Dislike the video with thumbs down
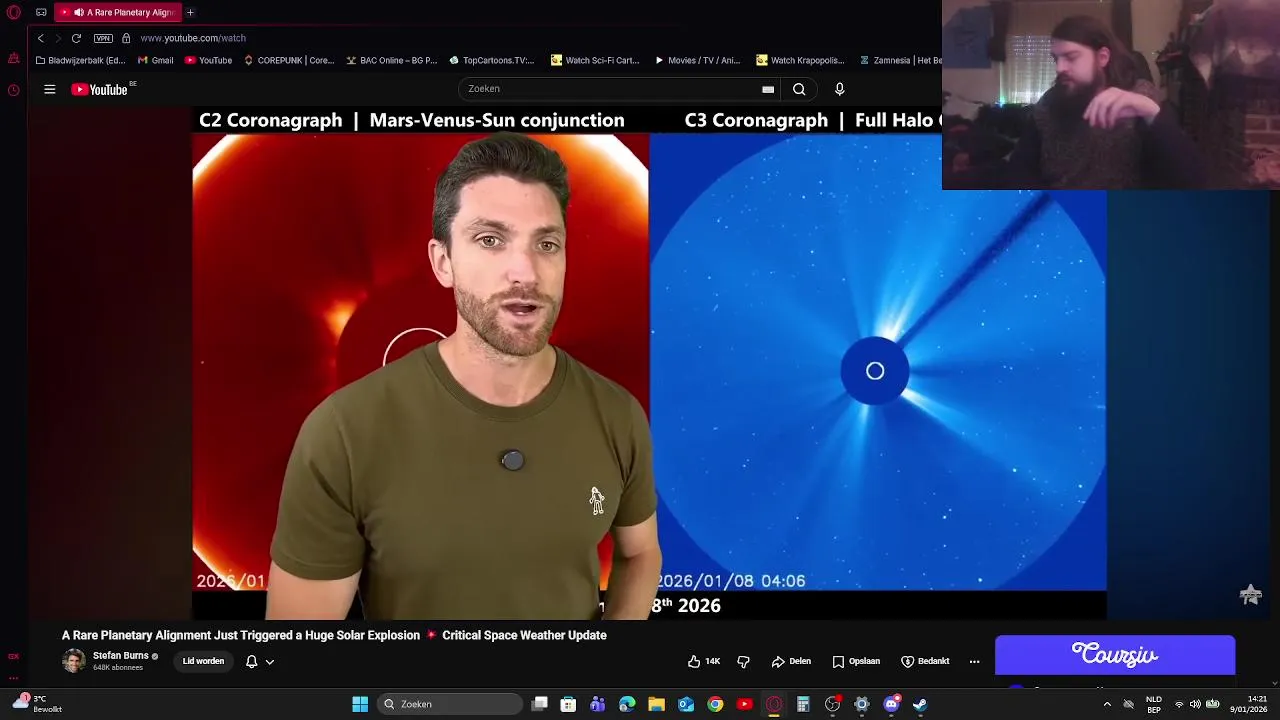The image size is (1280, 720). [743, 661]
